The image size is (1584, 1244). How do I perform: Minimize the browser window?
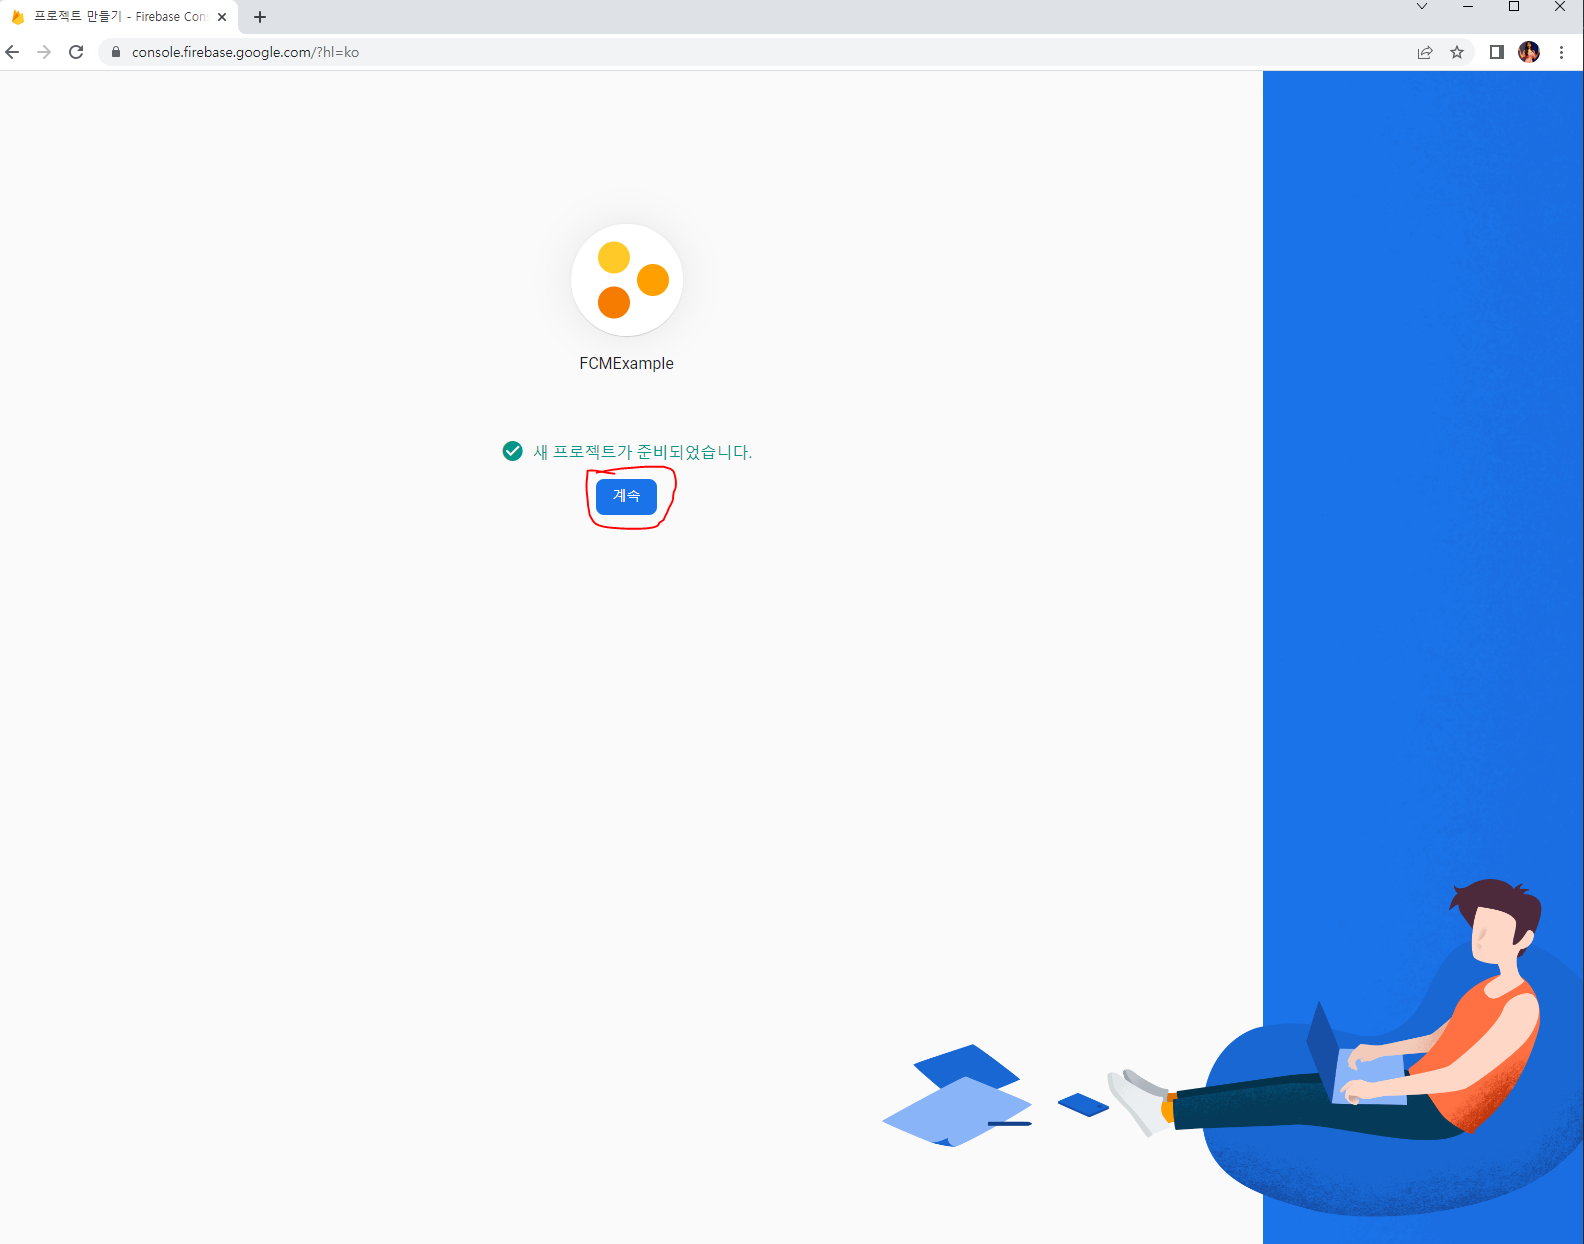pos(1468,7)
